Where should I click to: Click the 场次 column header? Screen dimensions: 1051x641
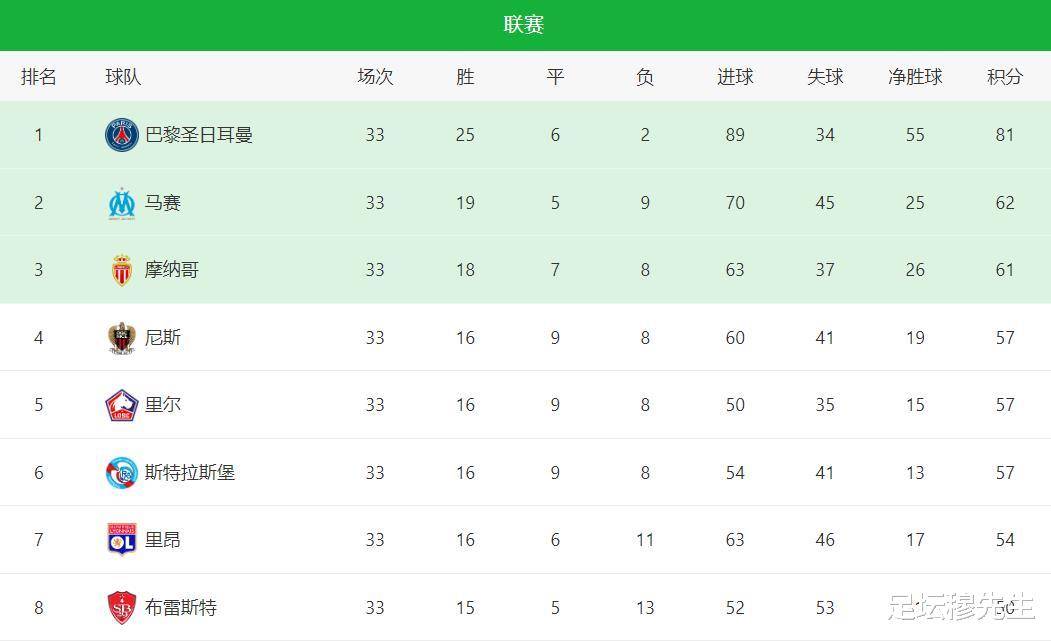pyautogui.click(x=375, y=76)
